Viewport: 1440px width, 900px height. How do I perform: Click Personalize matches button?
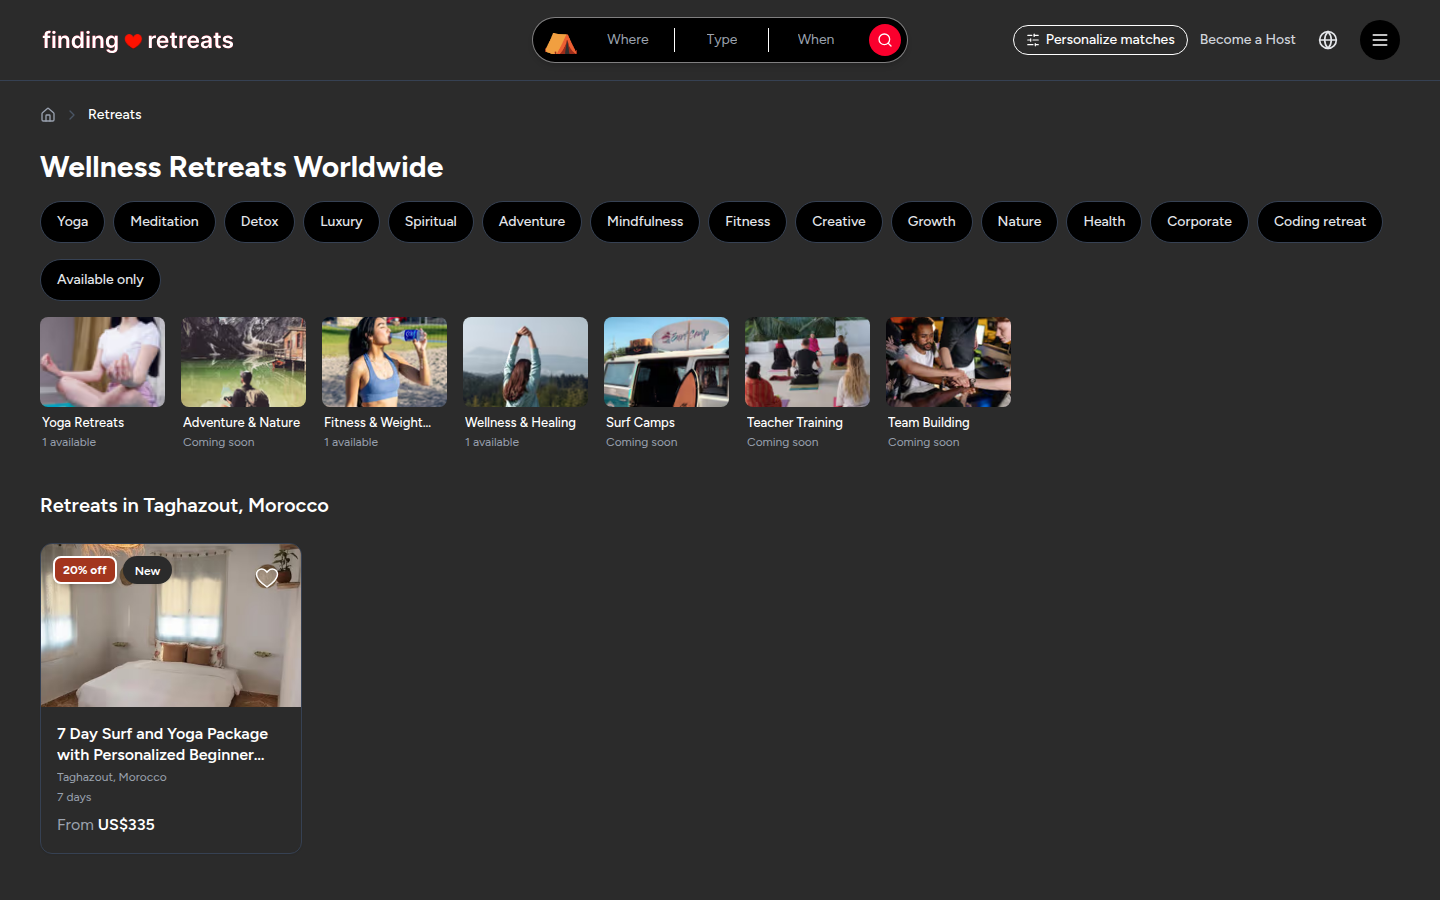click(x=1100, y=40)
